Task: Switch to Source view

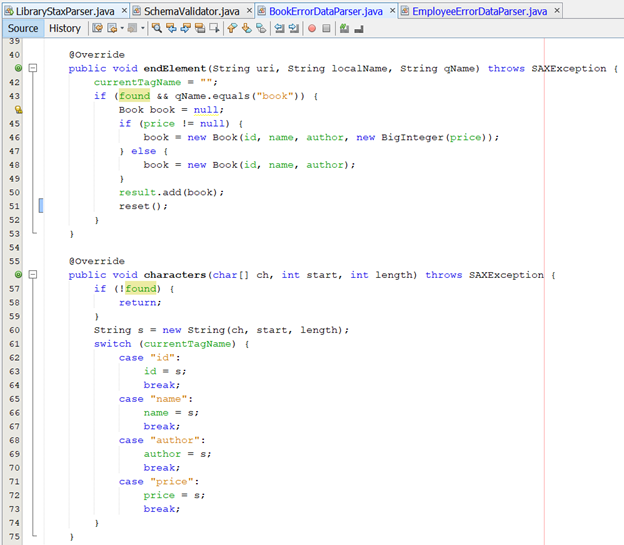Action: (23, 28)
